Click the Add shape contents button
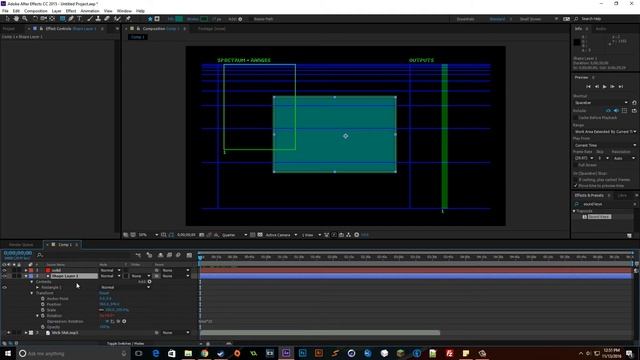Viewport: 640px width, 360px height. [x=149, y=282]
